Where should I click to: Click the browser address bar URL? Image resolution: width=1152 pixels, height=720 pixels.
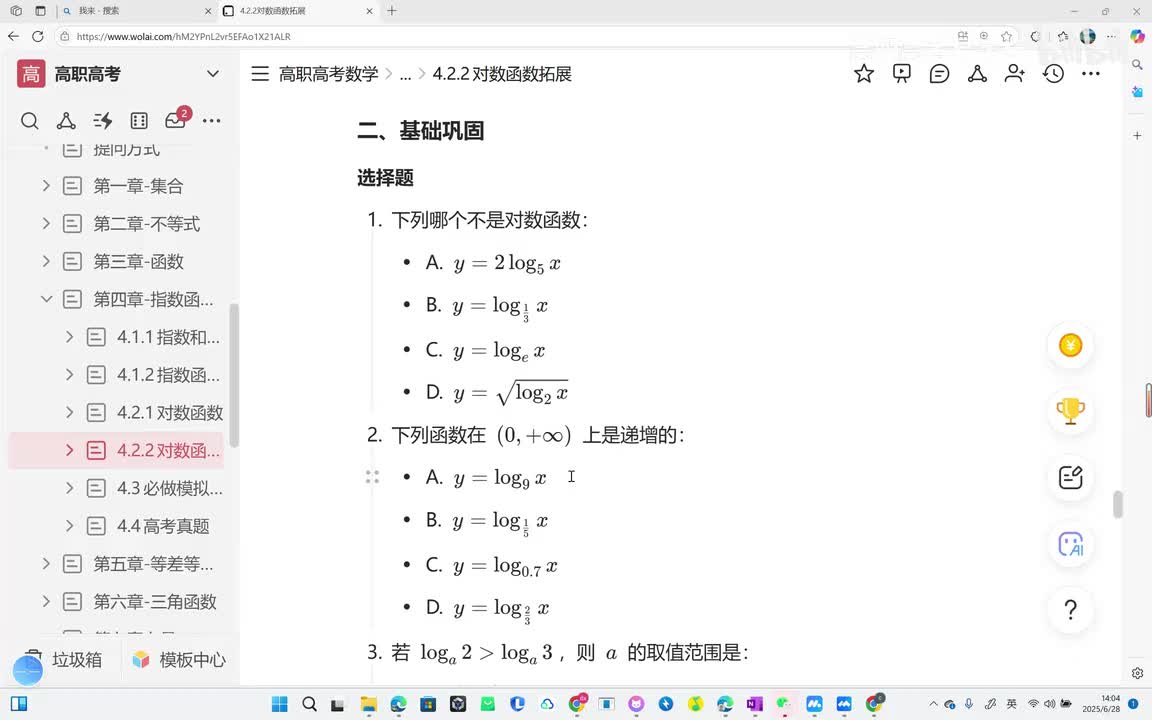pos(184,36)
